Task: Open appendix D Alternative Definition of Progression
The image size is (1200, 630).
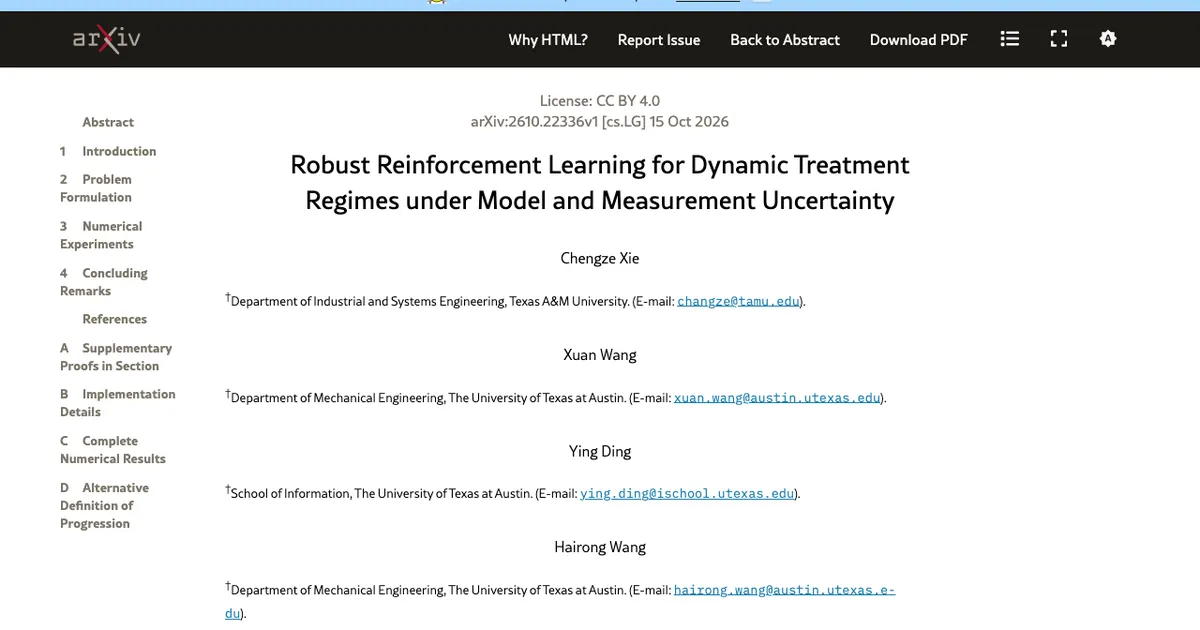Action: pos(104,505)
